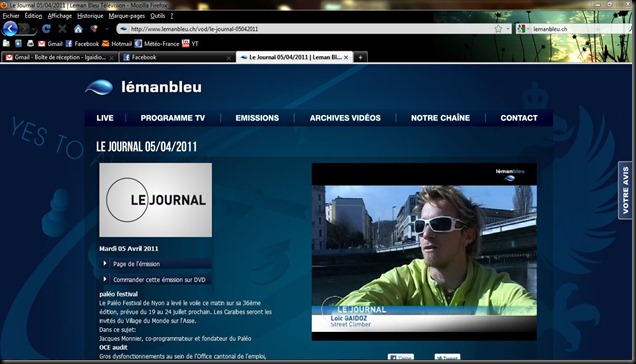Open the Affichage menu
Image resolution: width=636 pixels, height=364 pixels.
click(x=60, y=16)
